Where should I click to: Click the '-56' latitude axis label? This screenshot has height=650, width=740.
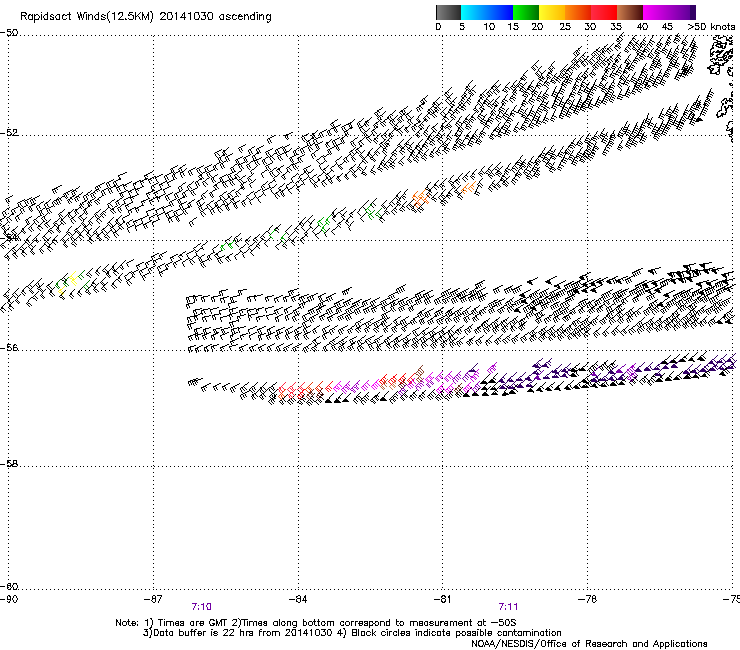(9, 348)
